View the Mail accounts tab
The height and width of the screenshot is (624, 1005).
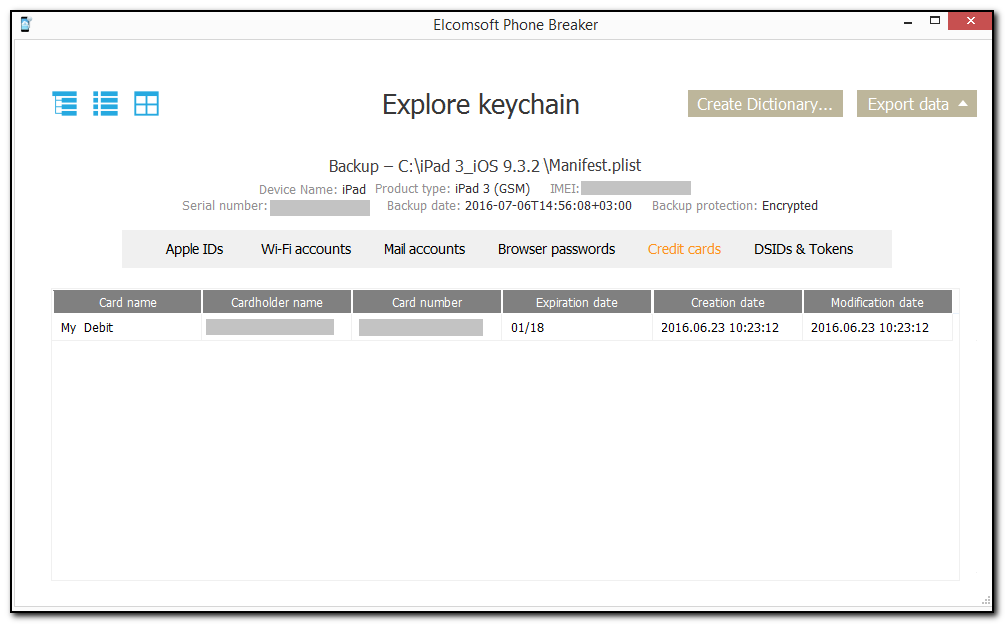pos(424,249)
